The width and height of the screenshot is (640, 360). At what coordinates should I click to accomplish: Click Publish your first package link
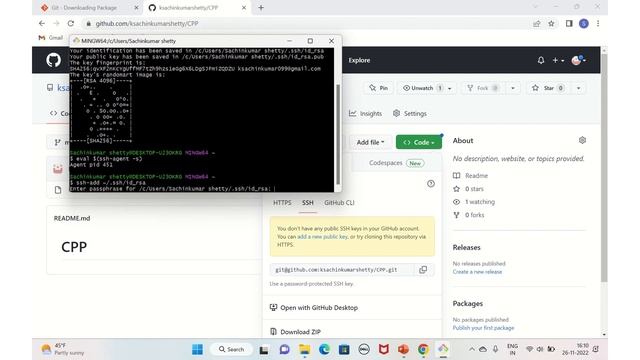[483, 328]
